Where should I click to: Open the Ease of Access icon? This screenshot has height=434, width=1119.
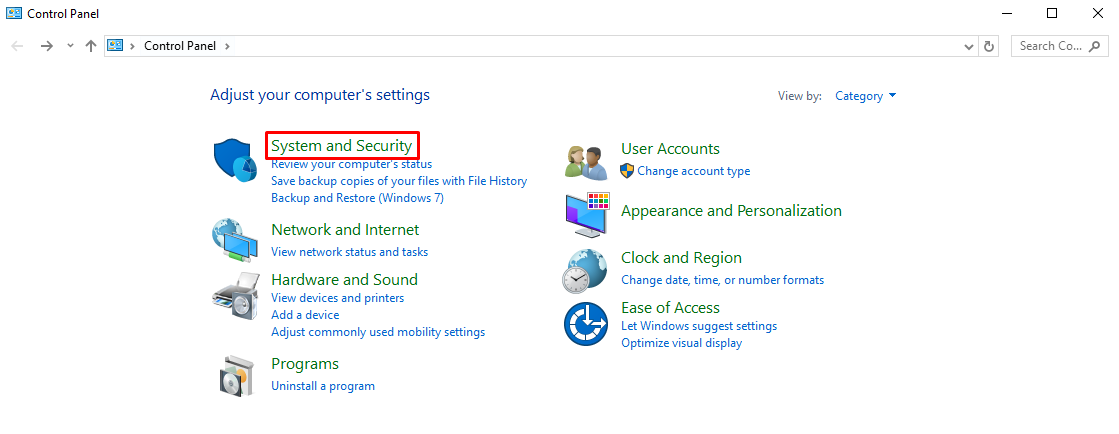[x=585, y=324]
